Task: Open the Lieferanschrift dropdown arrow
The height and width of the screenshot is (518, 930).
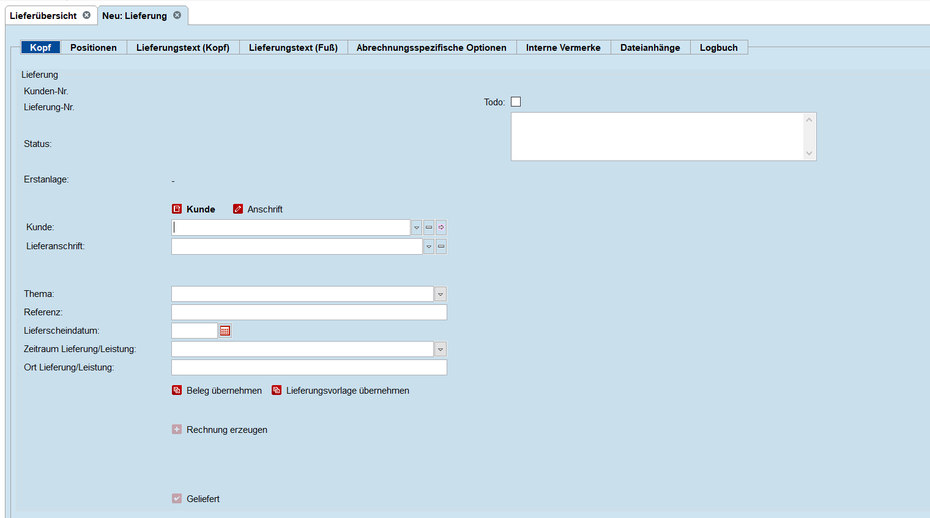Action: point(429,246)
